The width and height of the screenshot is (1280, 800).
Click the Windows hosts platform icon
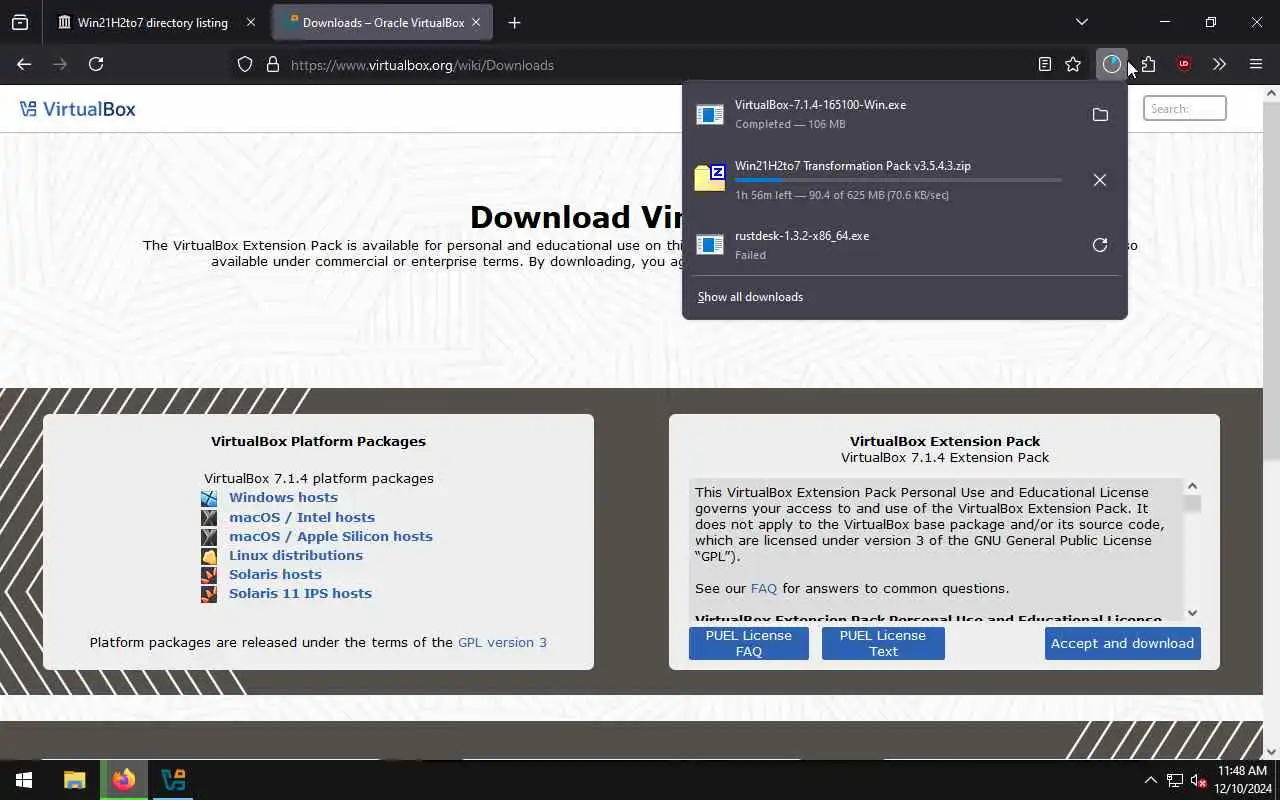(x=209, y=498)
